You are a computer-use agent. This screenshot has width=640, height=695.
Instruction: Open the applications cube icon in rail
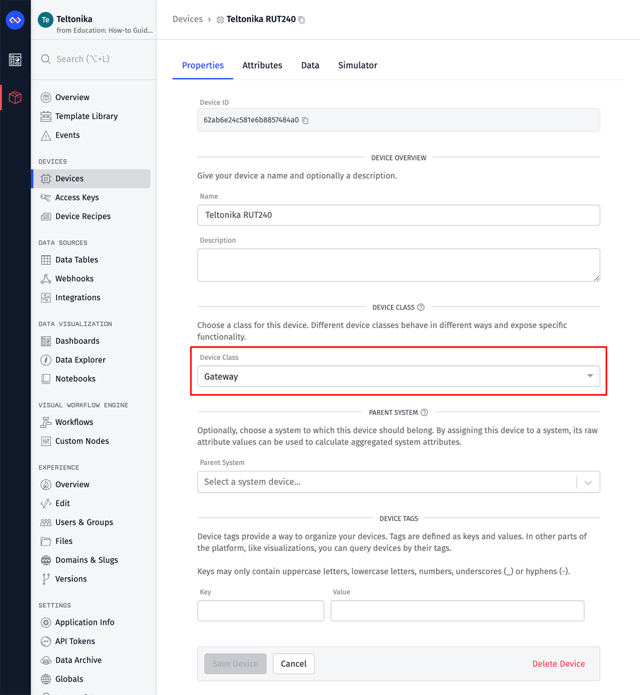(x=15, y=97)
